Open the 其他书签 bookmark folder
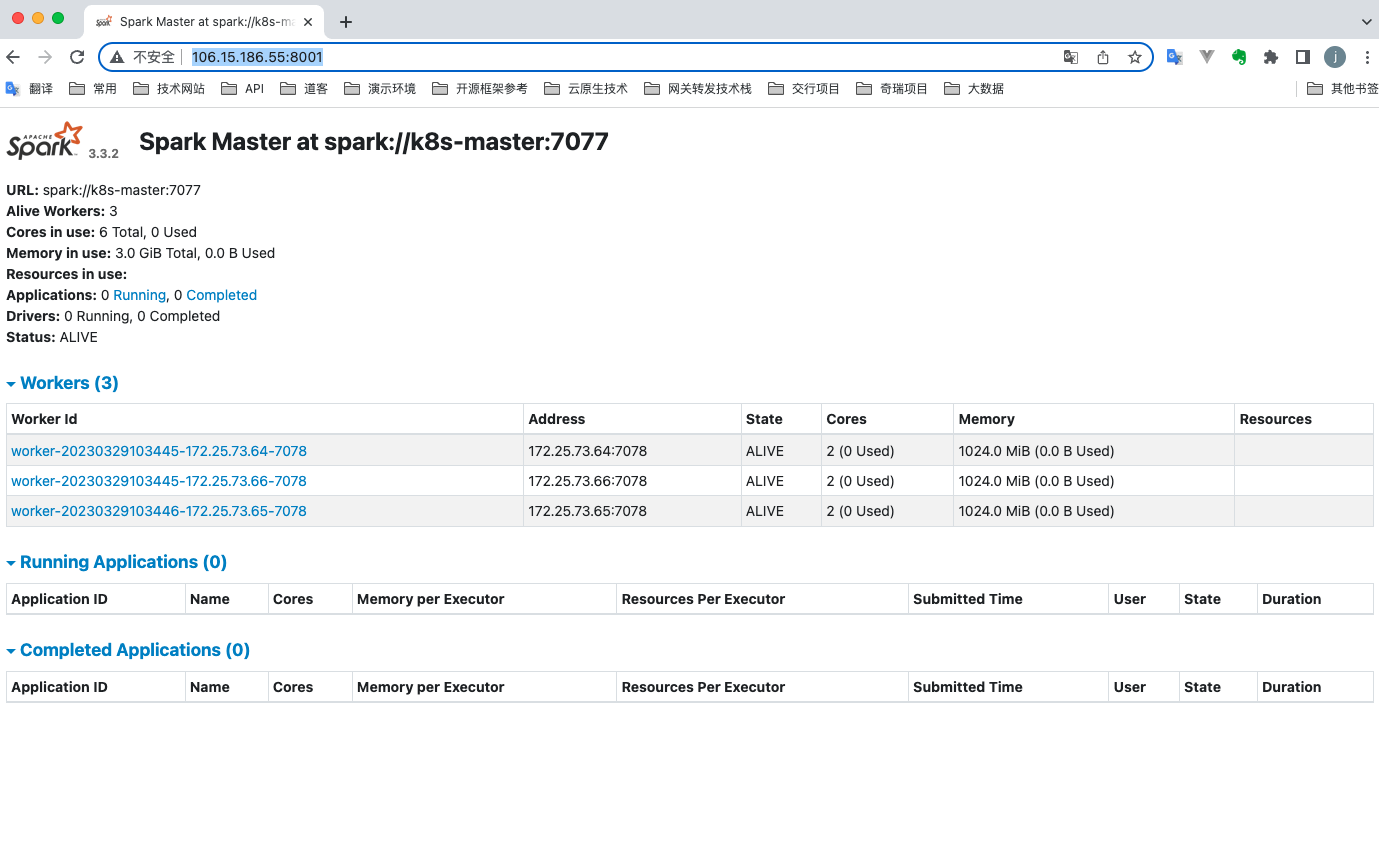Viewport: 1379px width, 856px height. [x=1343, y=89]
